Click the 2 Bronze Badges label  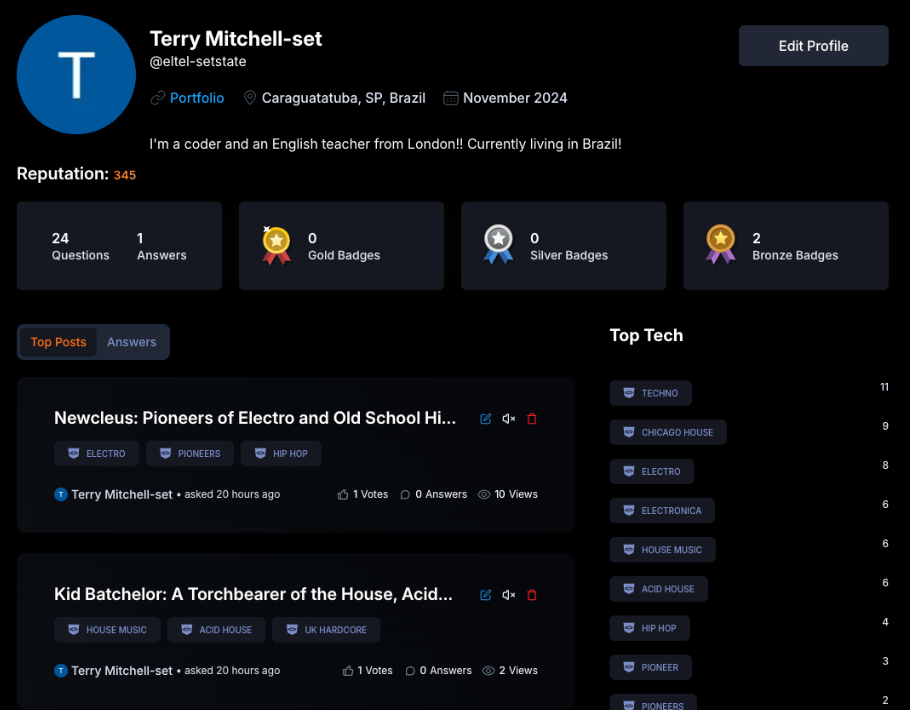[795, 246]
